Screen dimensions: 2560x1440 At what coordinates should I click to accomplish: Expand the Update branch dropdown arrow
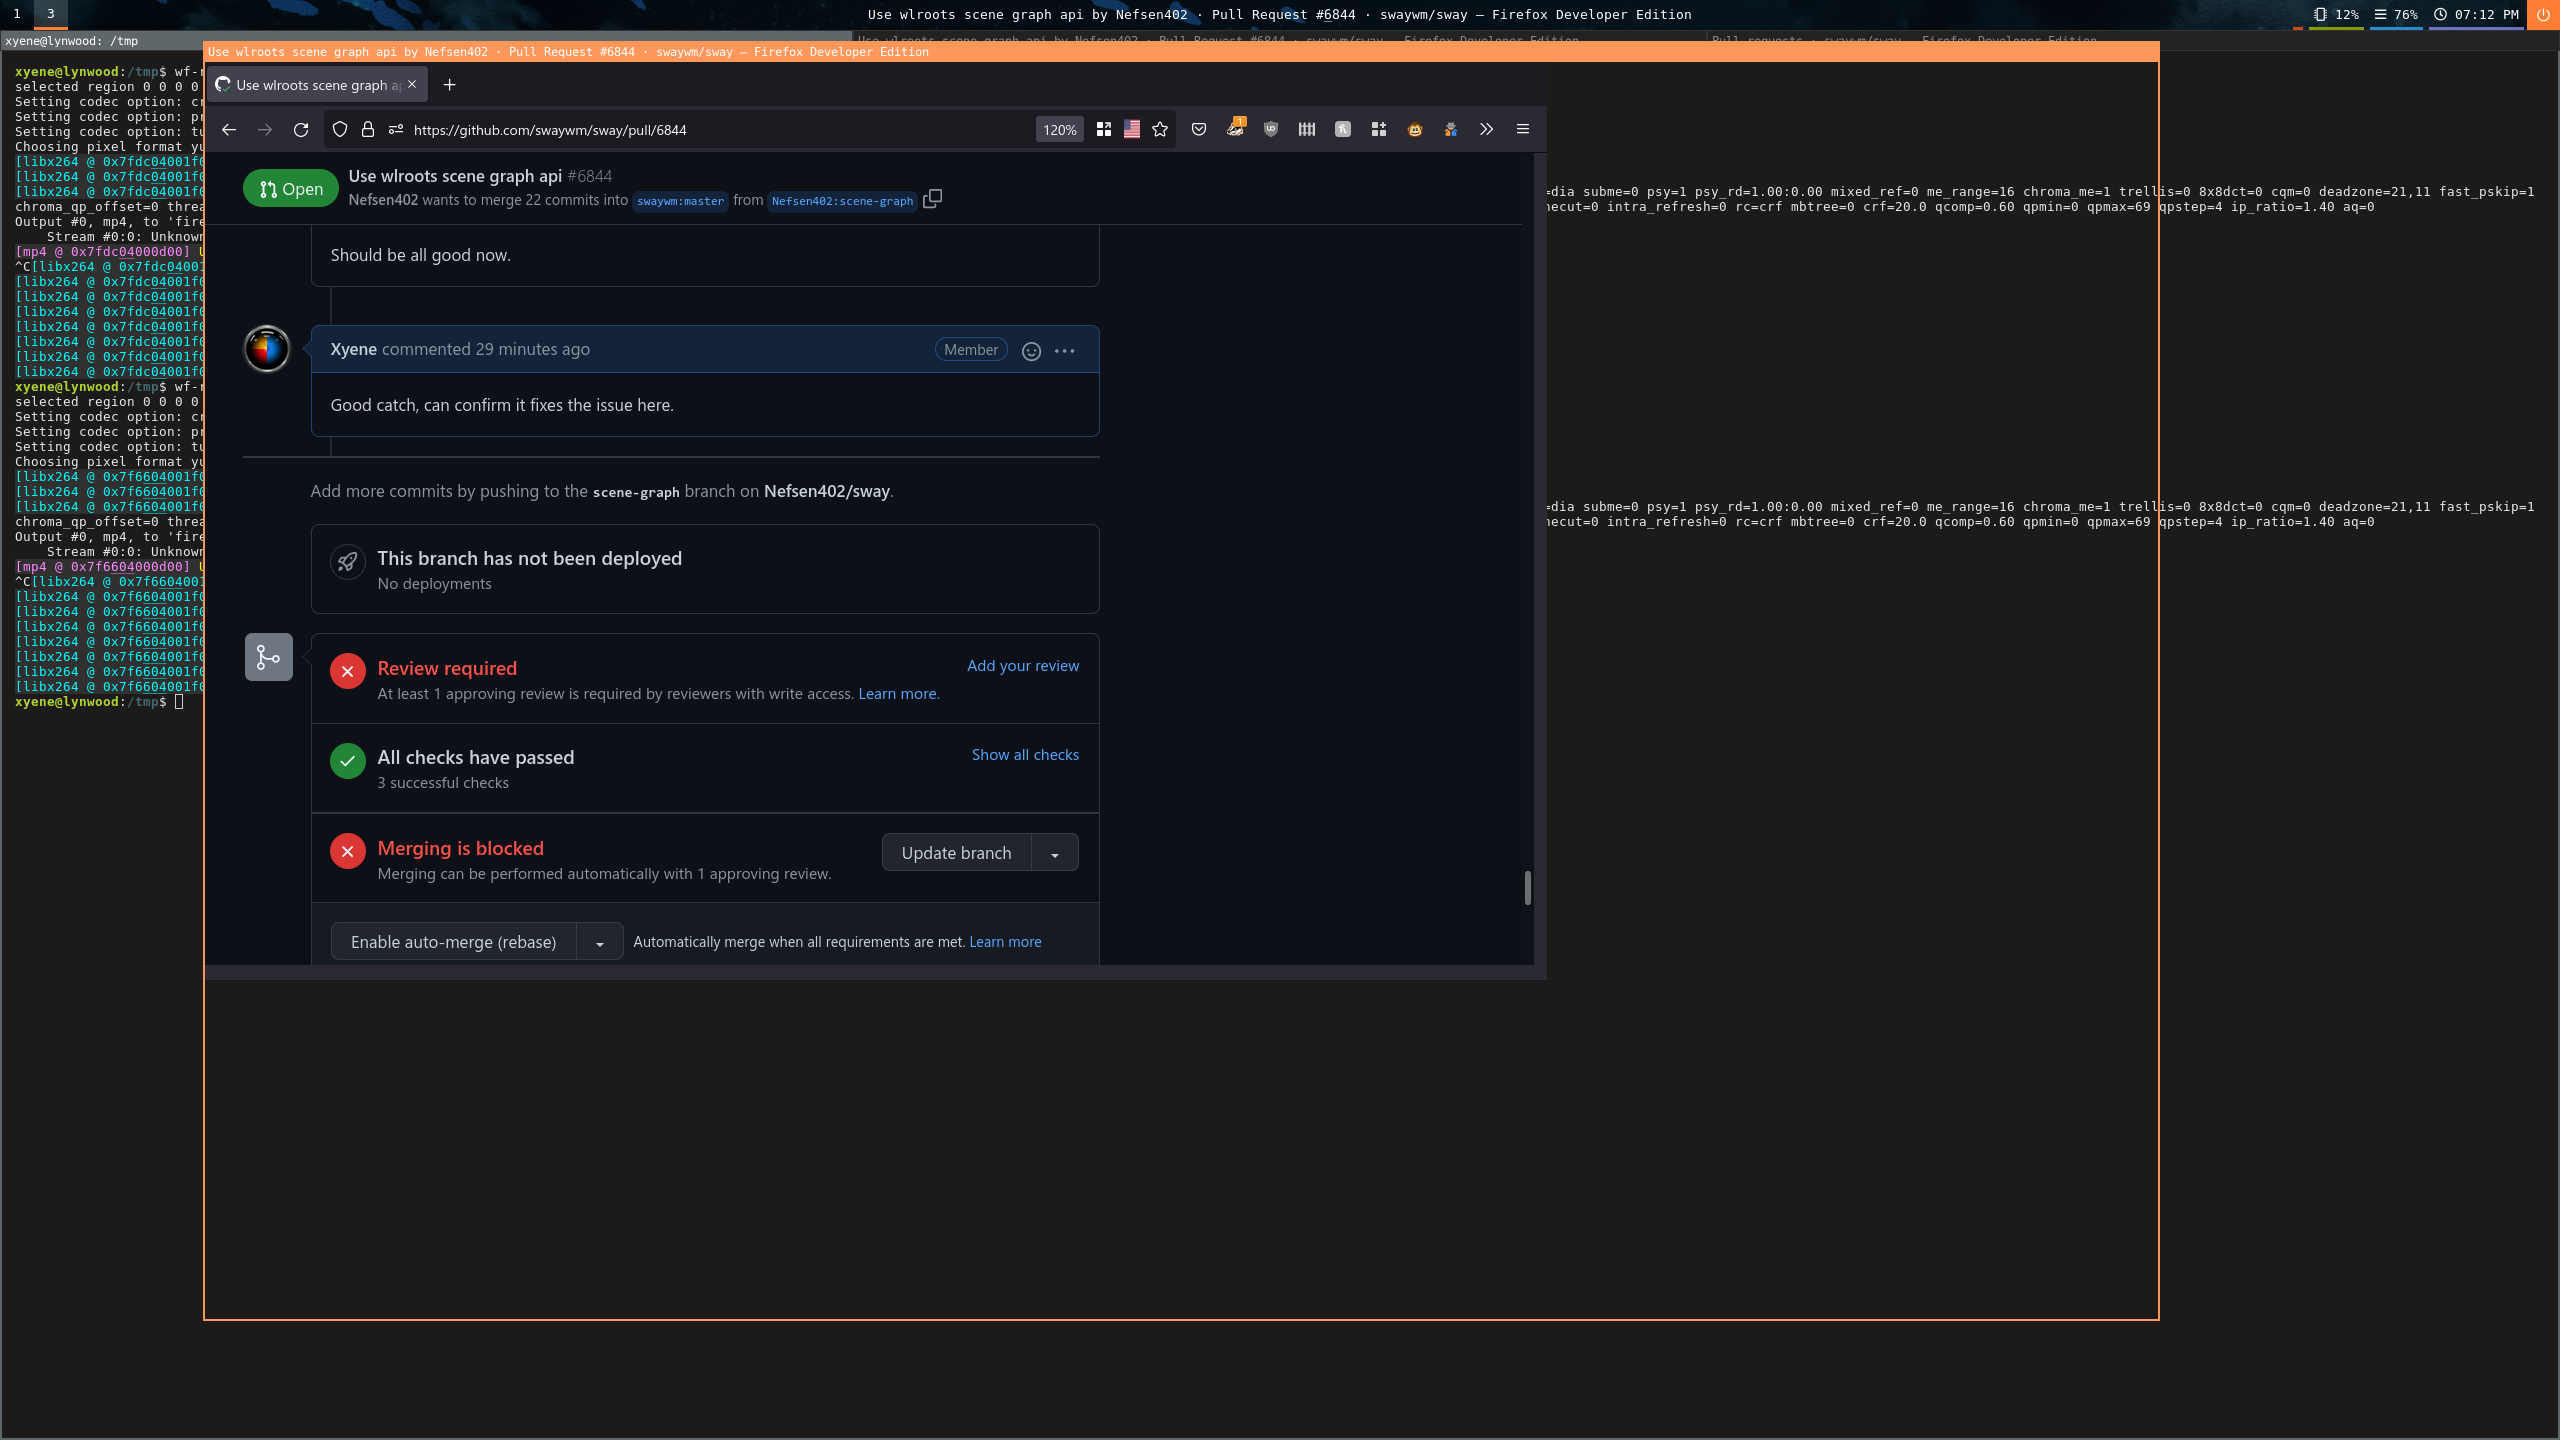click(x=1054, y=854)
